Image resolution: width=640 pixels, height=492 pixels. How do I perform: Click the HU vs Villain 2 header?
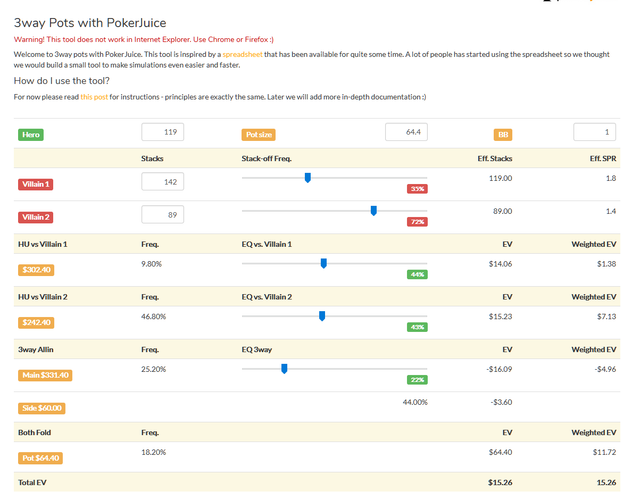pyautogui.click(x=42, y=297)
